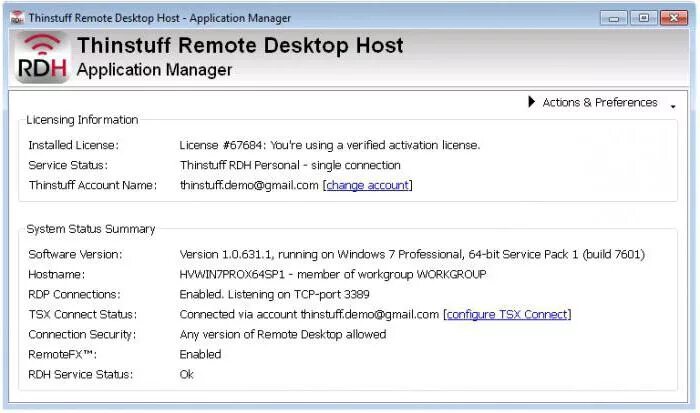Click the window title bar text
Image resolution: width=700 pixels, height=413 pixels.
tap(160, 18)
